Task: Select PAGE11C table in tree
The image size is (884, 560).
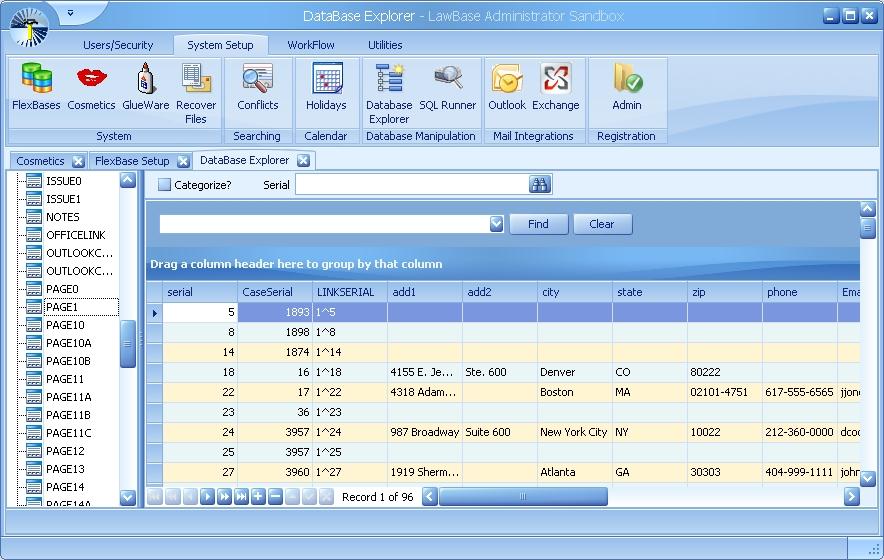Action: (x=69, y=433)
